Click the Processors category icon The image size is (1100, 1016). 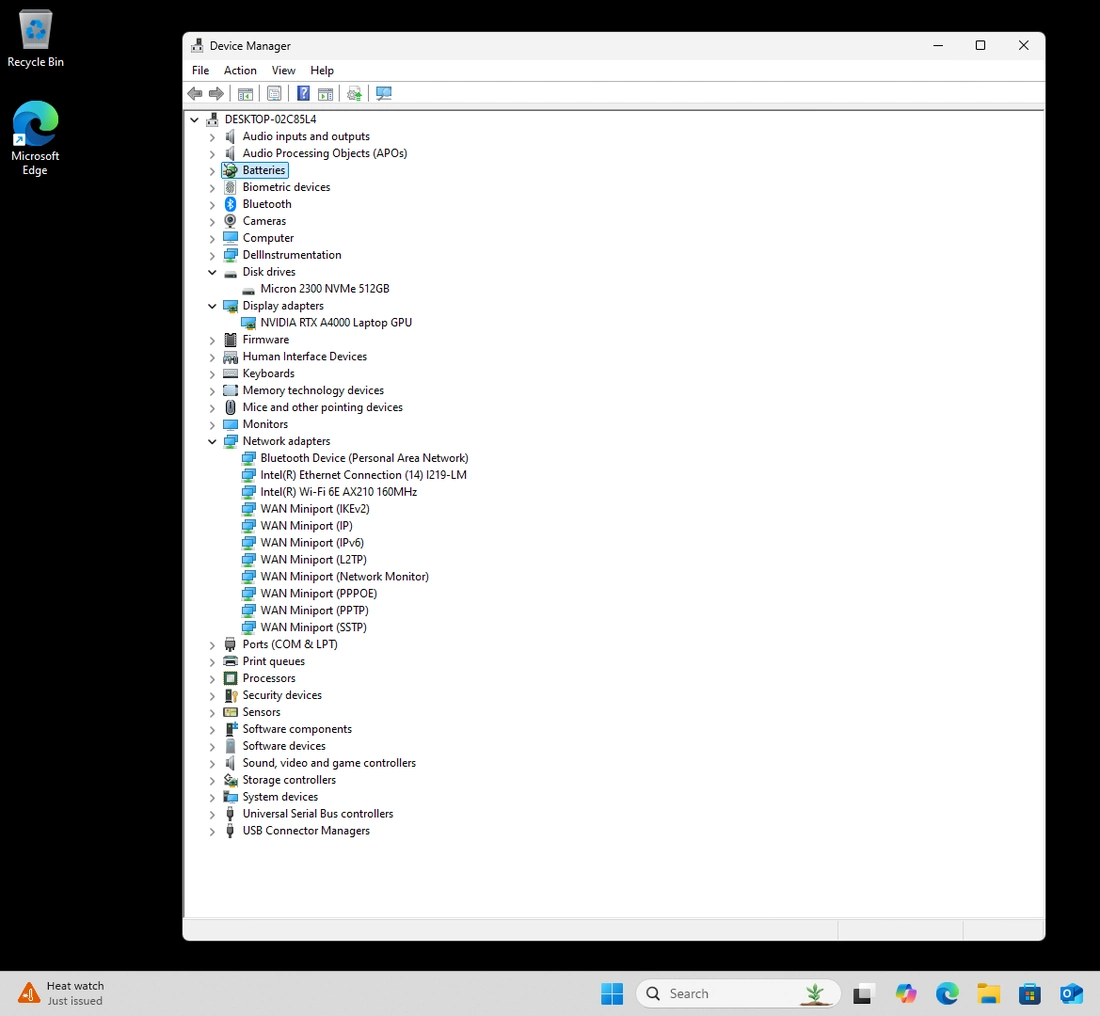(230, 678)
